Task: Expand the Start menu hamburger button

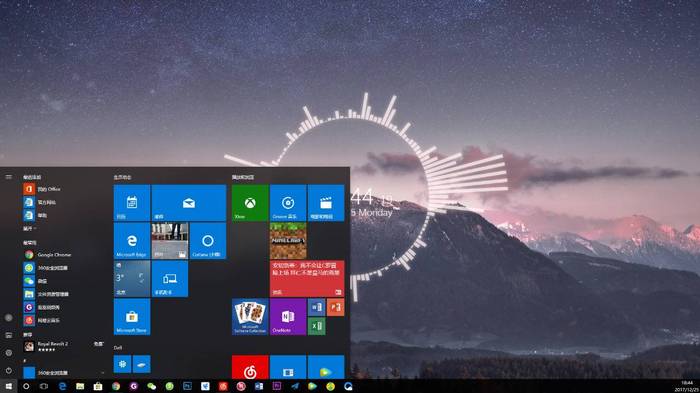Action: (8, 177)
